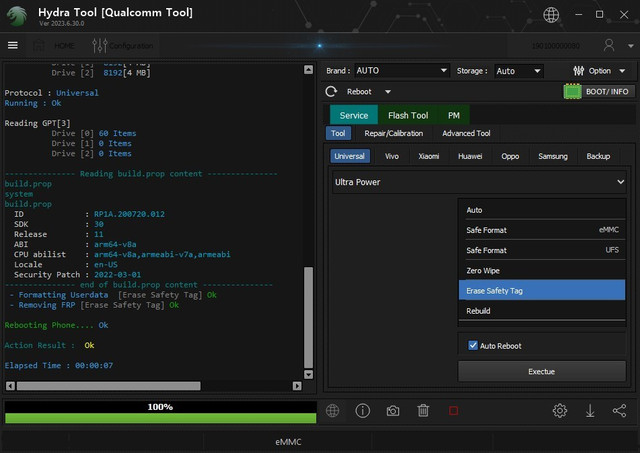Click the Exectue button
The image size is (640, 453).
click(542, 371)
